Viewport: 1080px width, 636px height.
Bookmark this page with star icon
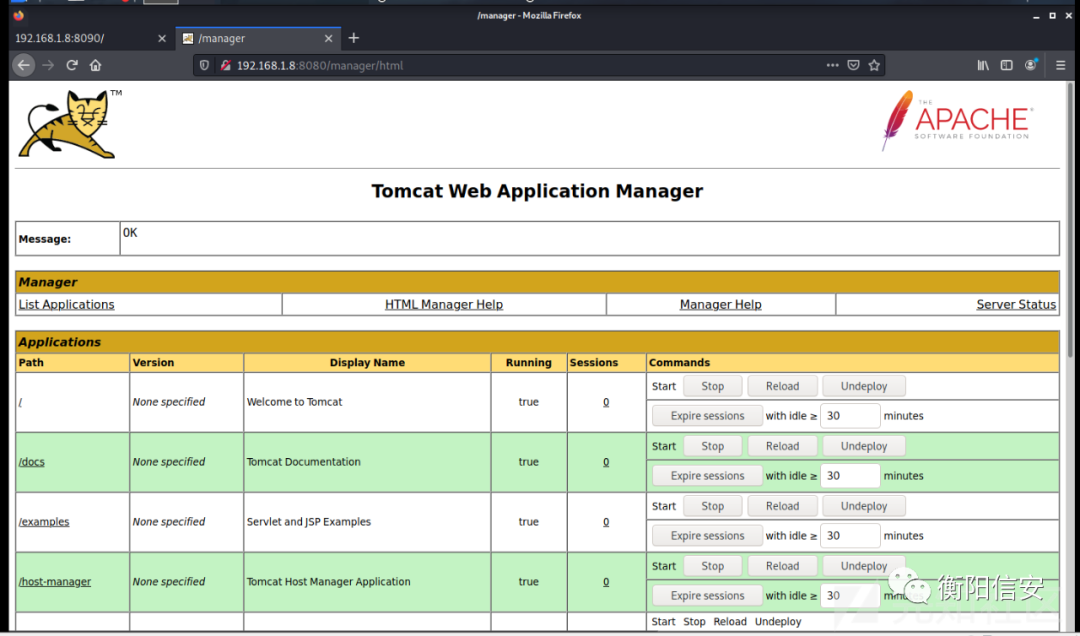[874, 65]
